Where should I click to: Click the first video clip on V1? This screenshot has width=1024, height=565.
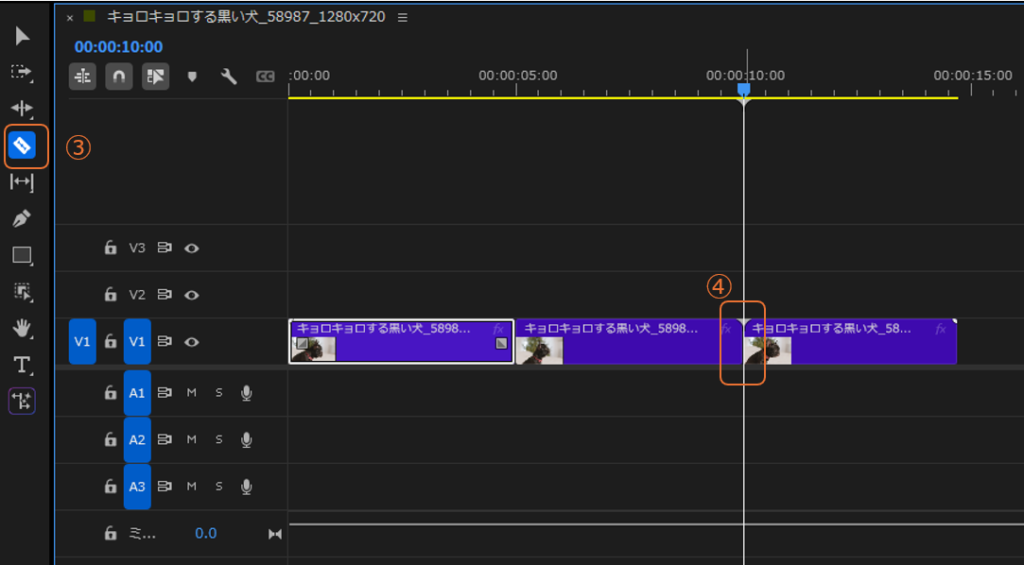click(x=400, y=342)
